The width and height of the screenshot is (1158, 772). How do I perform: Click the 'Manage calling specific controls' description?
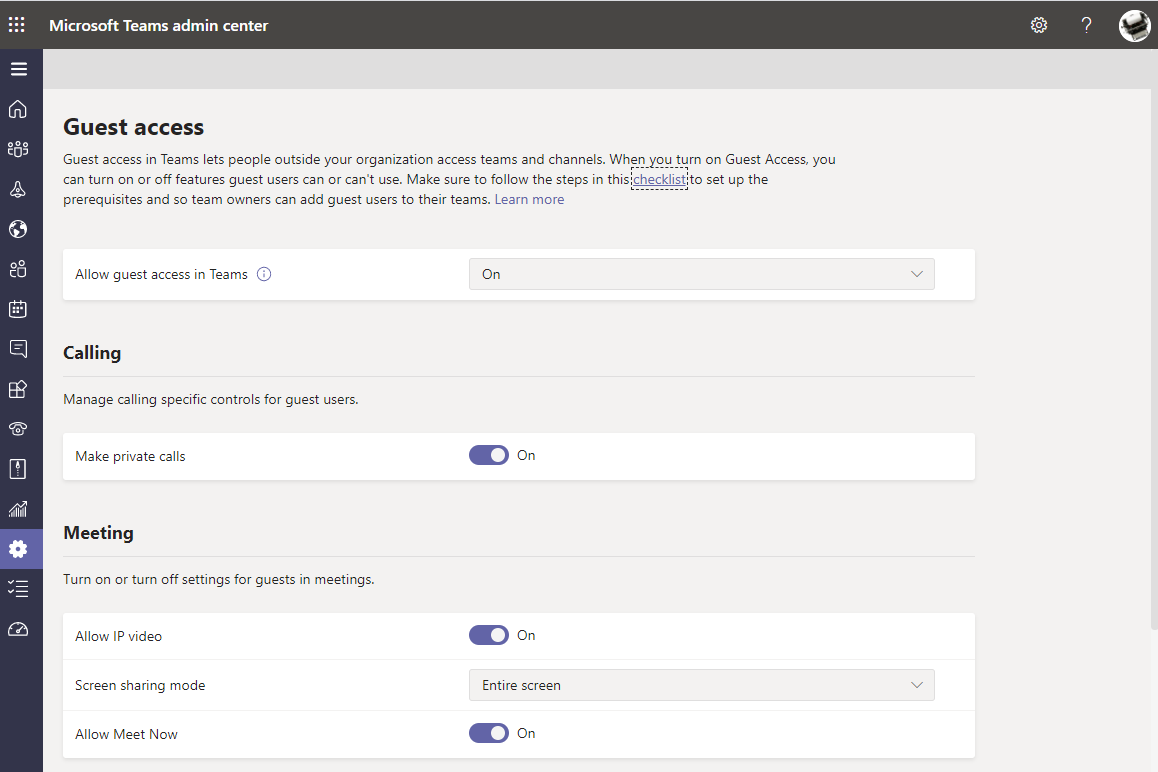pyautogui.click(x=210, y=400)
